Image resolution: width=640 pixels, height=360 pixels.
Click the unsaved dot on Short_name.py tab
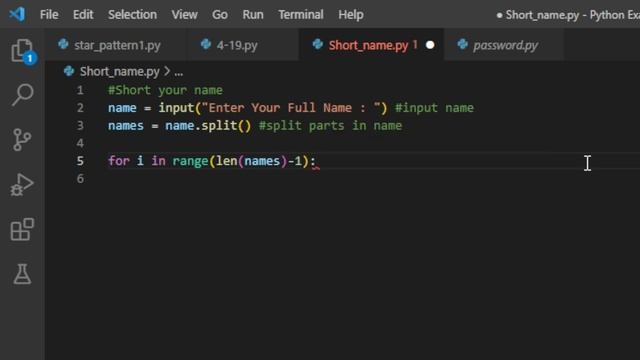coord(430,45)
